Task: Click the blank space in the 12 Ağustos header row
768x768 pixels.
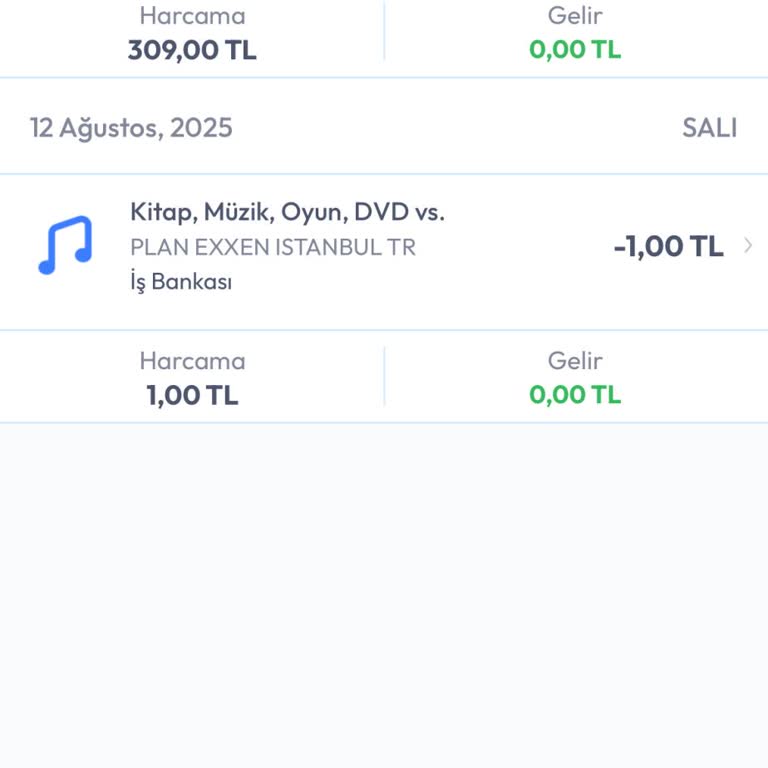Action: point(450,127)
